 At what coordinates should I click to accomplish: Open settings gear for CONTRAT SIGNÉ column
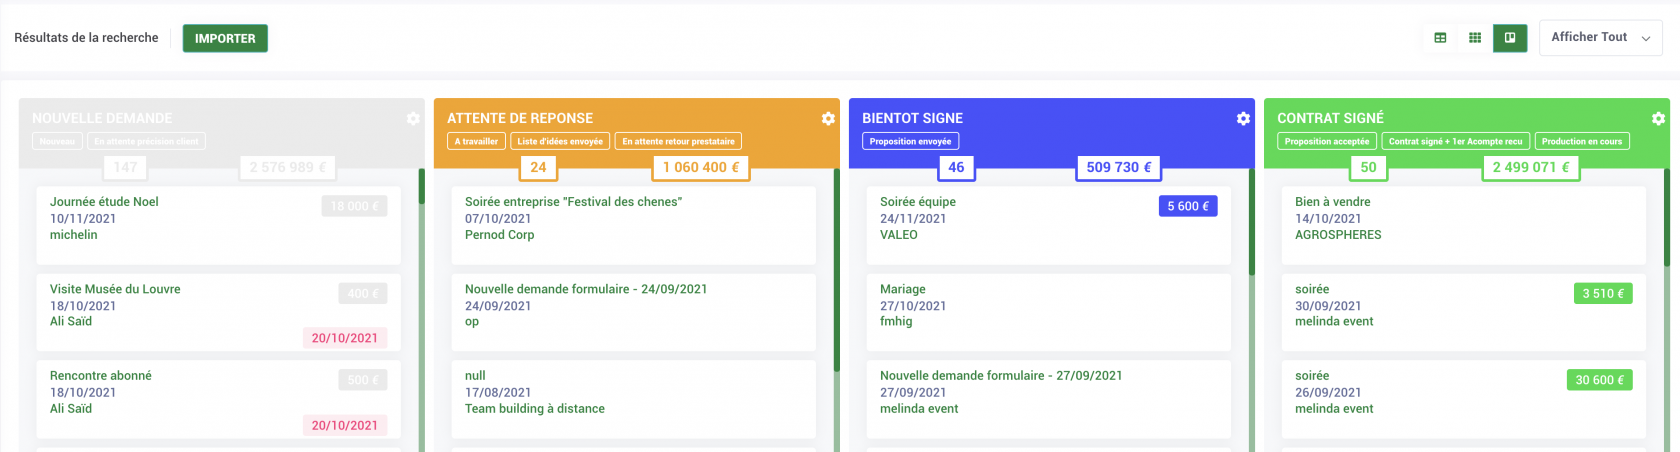[1658, 119]
